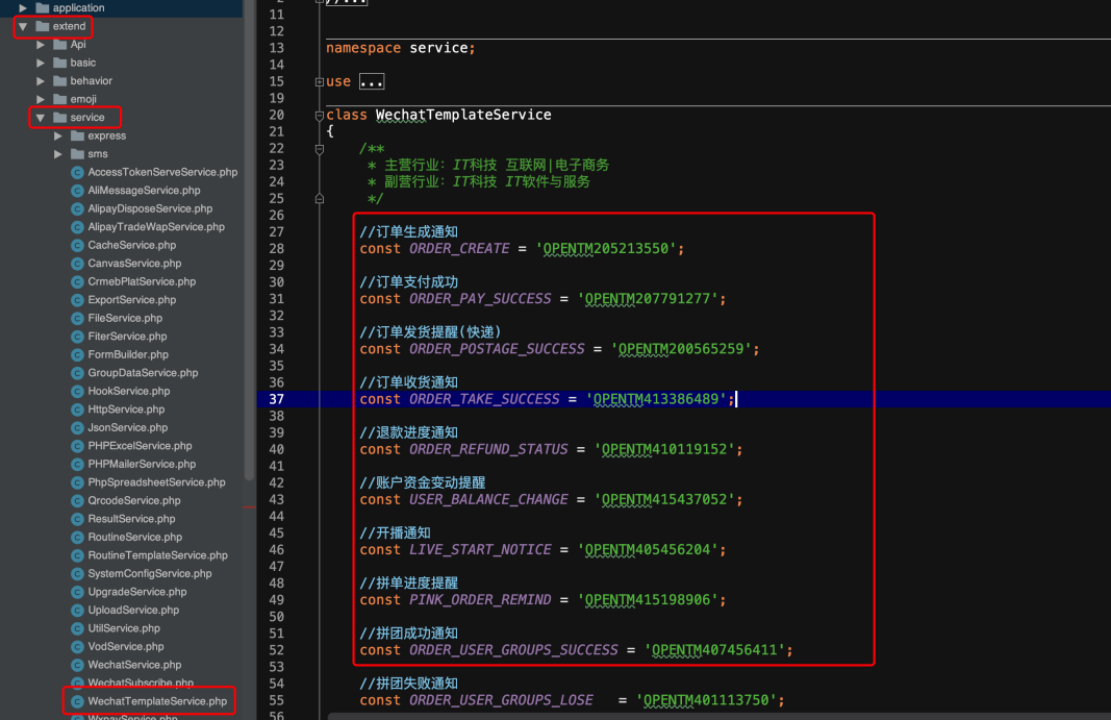Open UpgradeService.php in the tree
Image resolution: width=1111 pixels, height=720 pixels.
coord(137,592)
